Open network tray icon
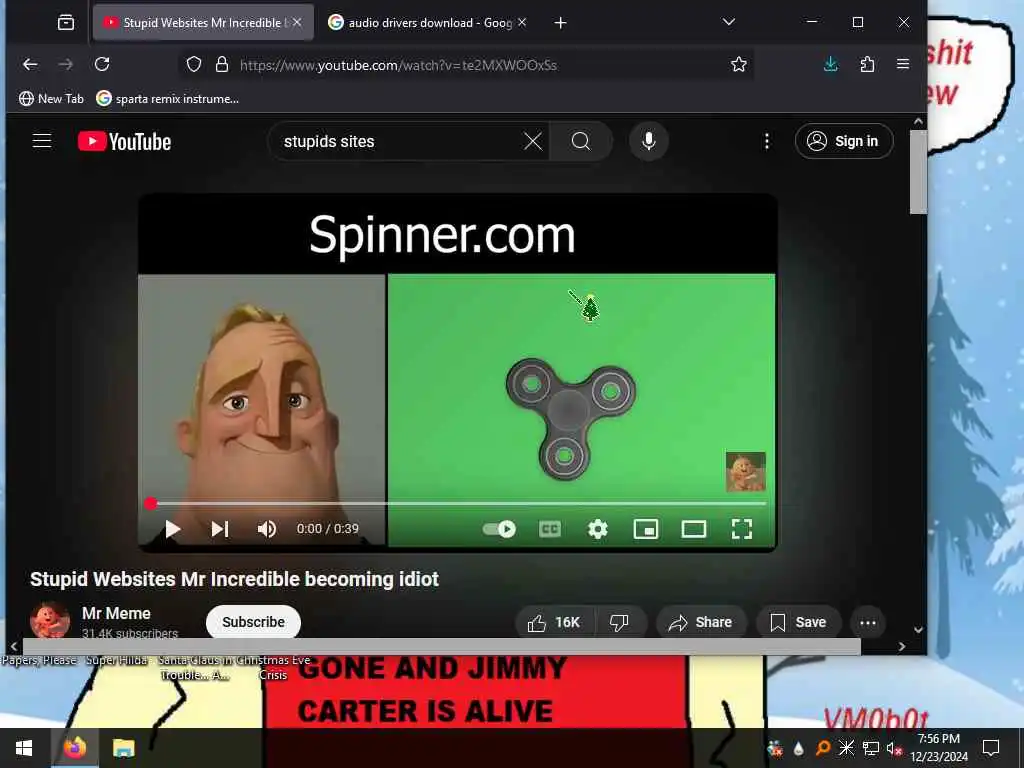This screenshot has width=1024, height=768. [871, 748]
